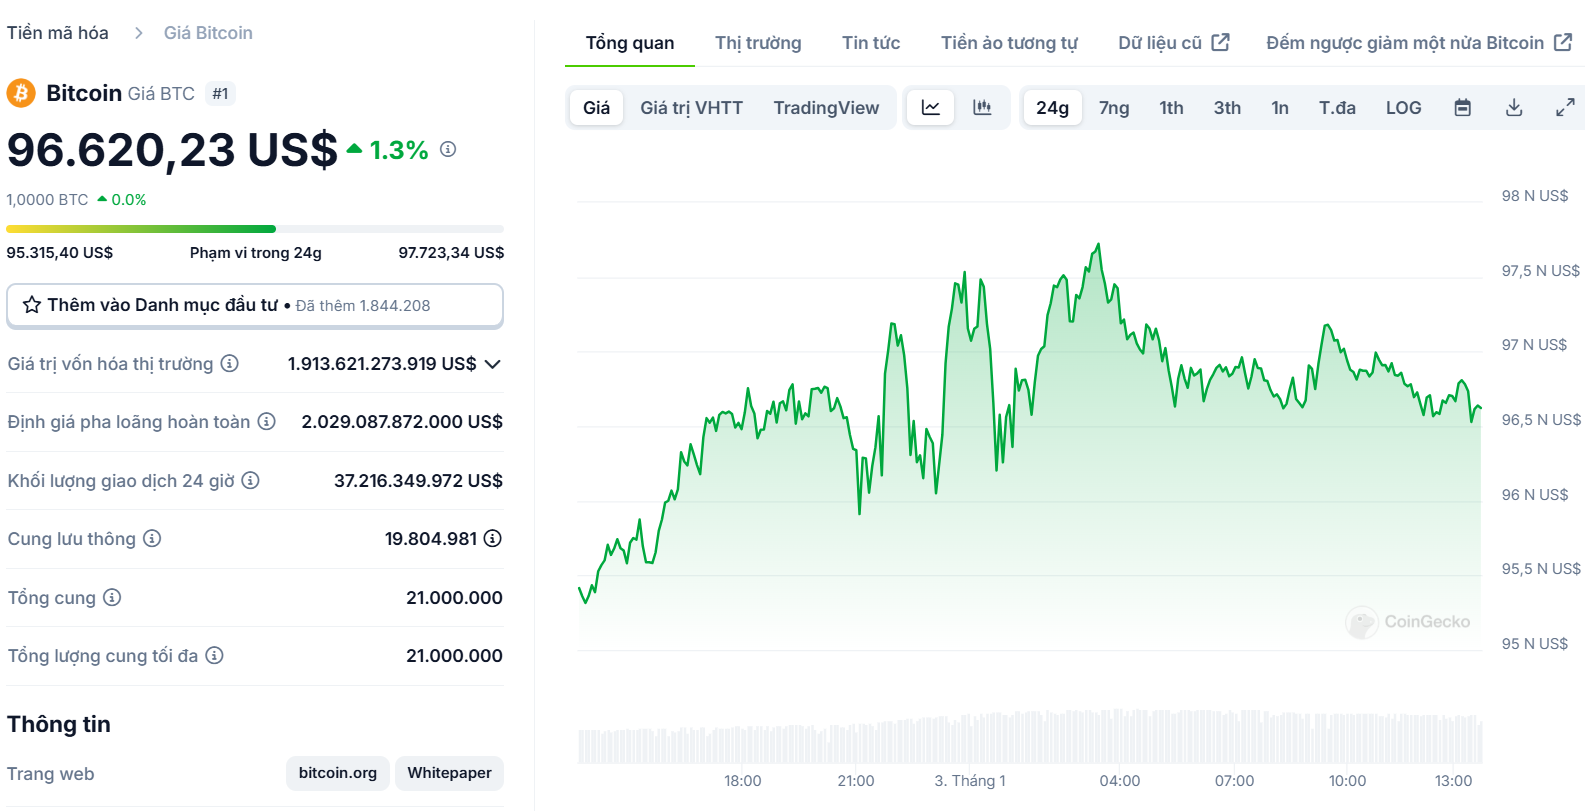Click the 24h price range progress bar
Viewport: 1585px width, 811px height.
point(255,229)
